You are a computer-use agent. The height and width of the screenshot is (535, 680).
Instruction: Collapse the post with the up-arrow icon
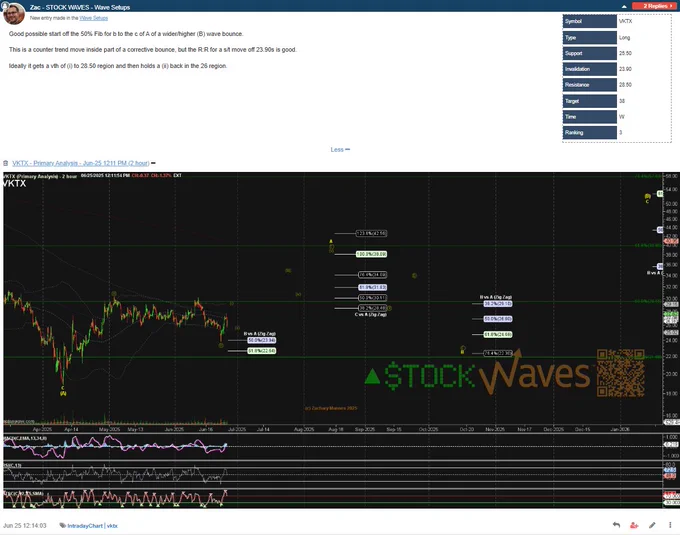(624, 7)
